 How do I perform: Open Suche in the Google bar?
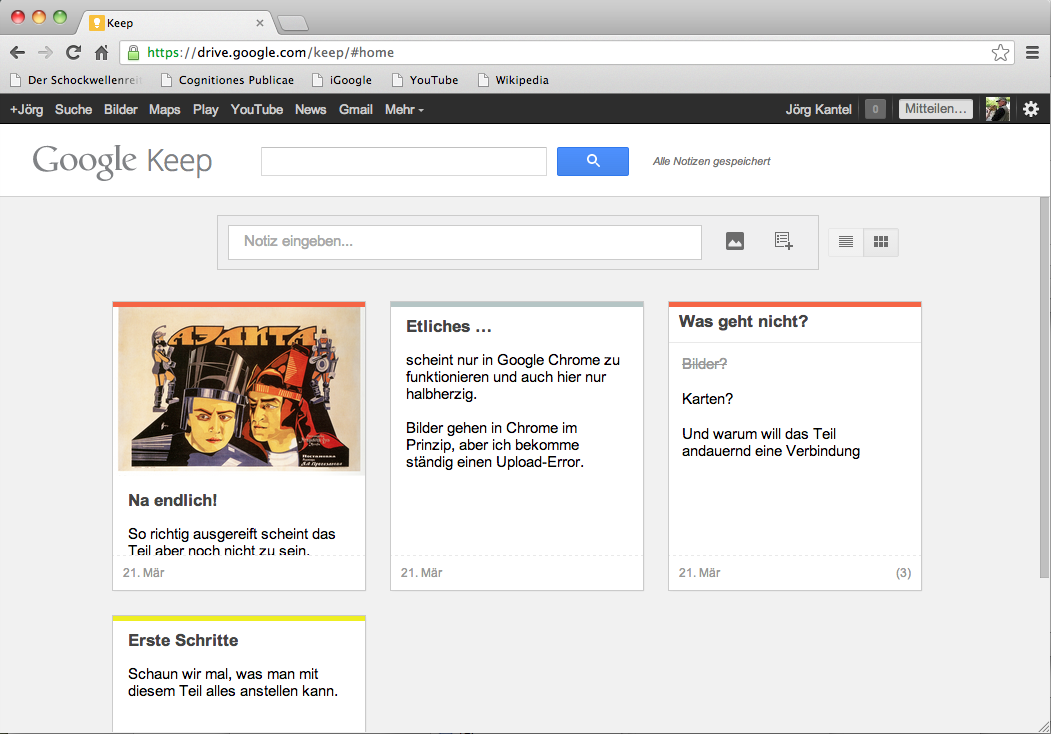point(73,109)
